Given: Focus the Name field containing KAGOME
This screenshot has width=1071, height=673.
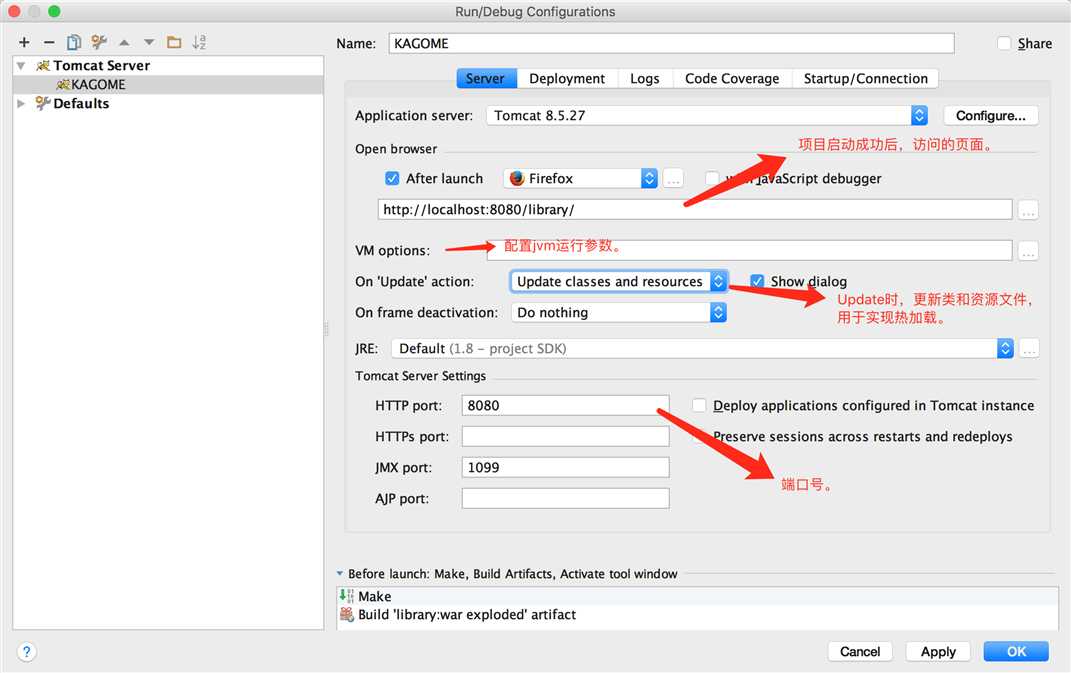Looking at the screenshot, I should pos(671,43).
